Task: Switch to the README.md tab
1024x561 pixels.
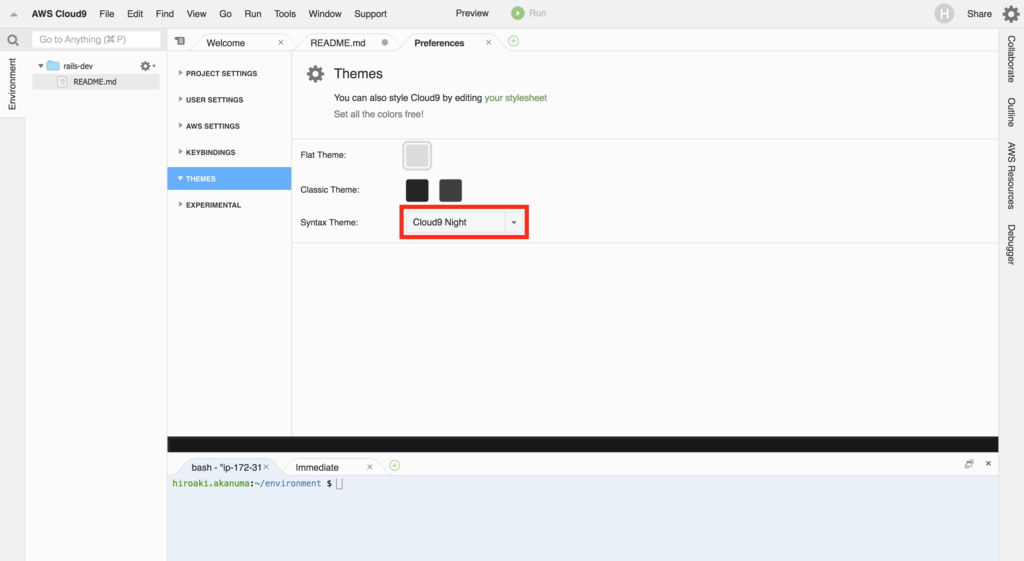Action: (338, 42)
